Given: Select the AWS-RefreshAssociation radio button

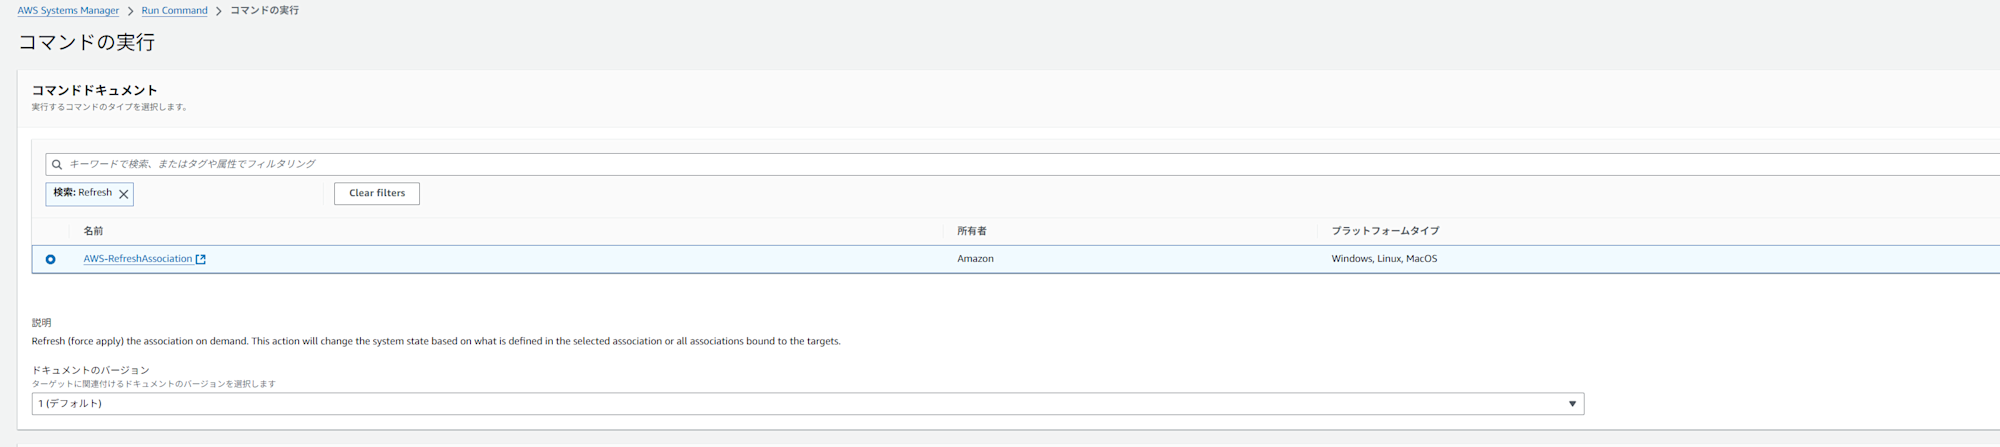Looking at the screenshot, I should pyautogui.click(x=50, y=259).
